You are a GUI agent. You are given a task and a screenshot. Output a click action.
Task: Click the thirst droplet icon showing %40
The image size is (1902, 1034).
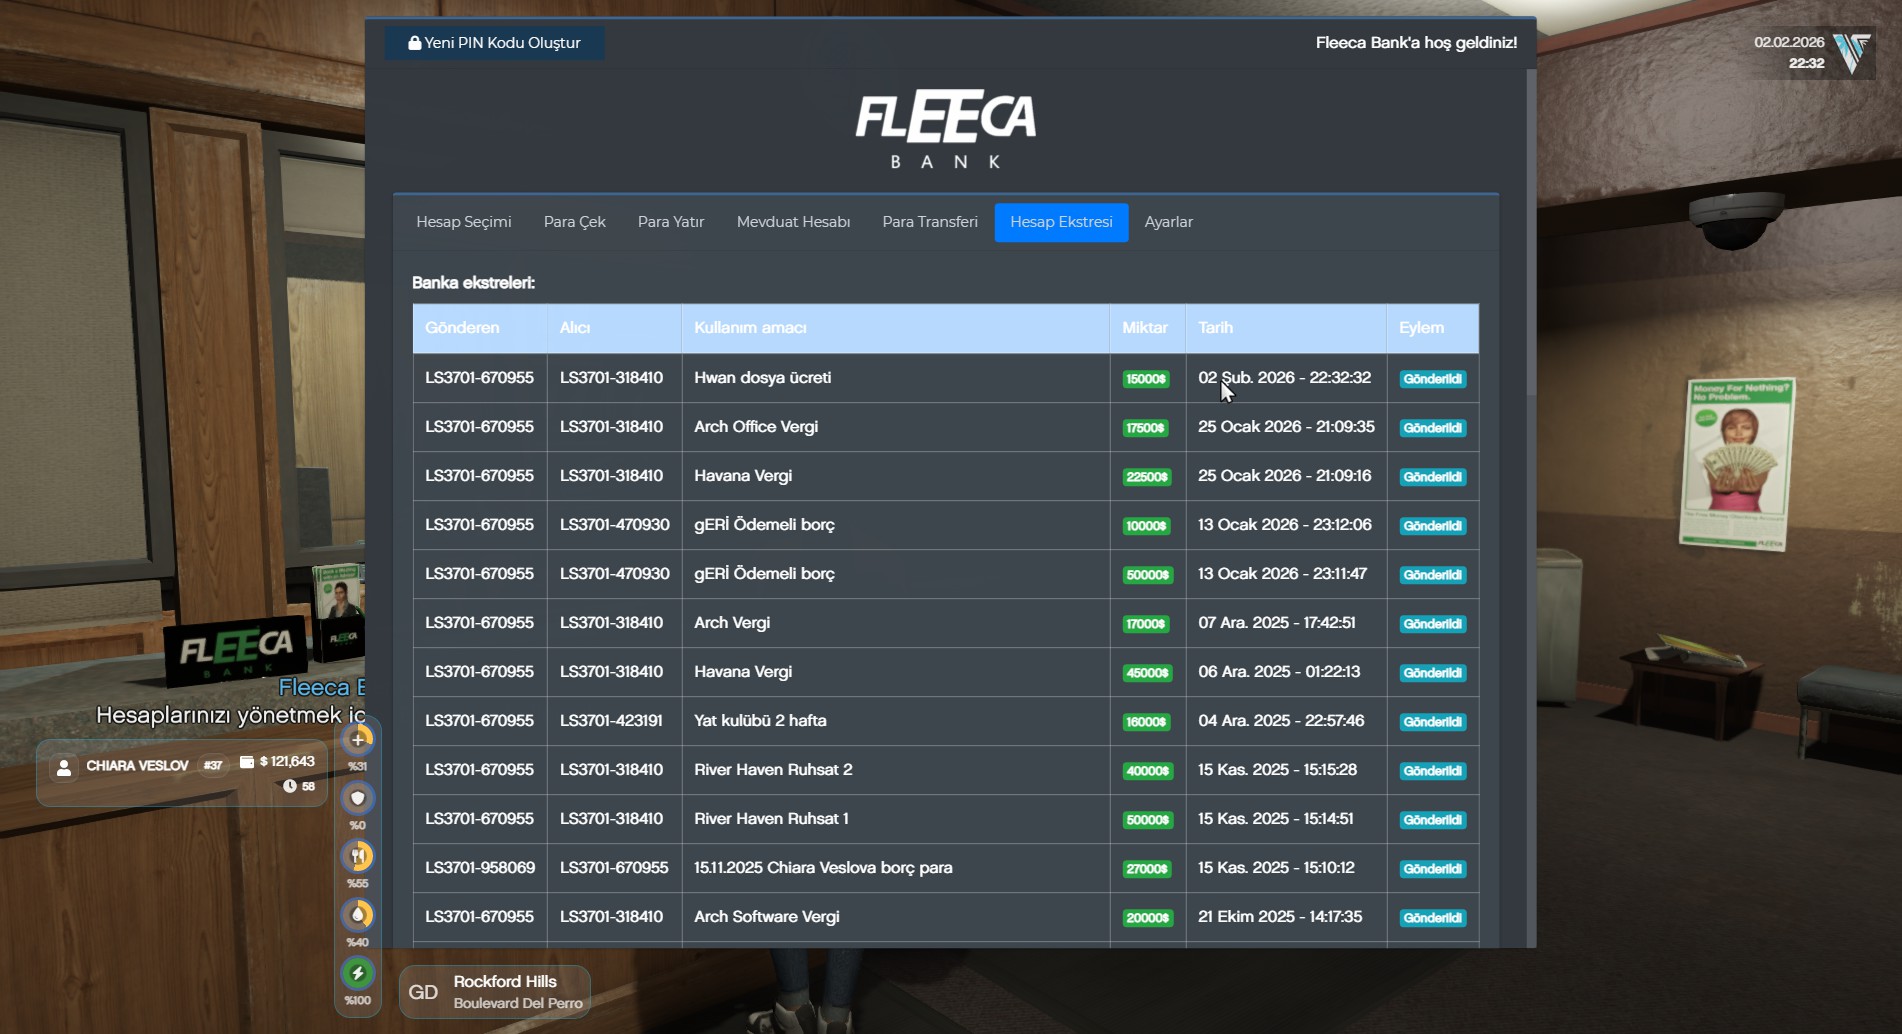click(x=358, y=915)
